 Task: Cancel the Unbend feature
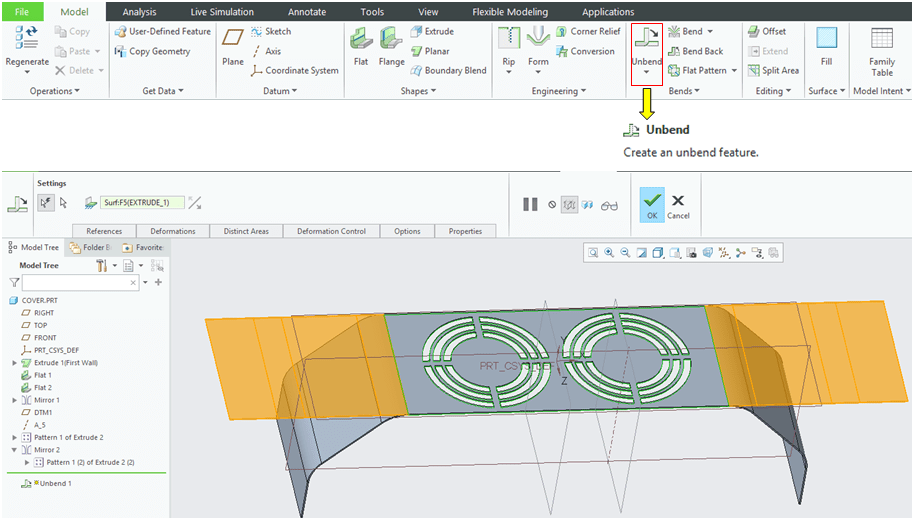coord(678,204)
